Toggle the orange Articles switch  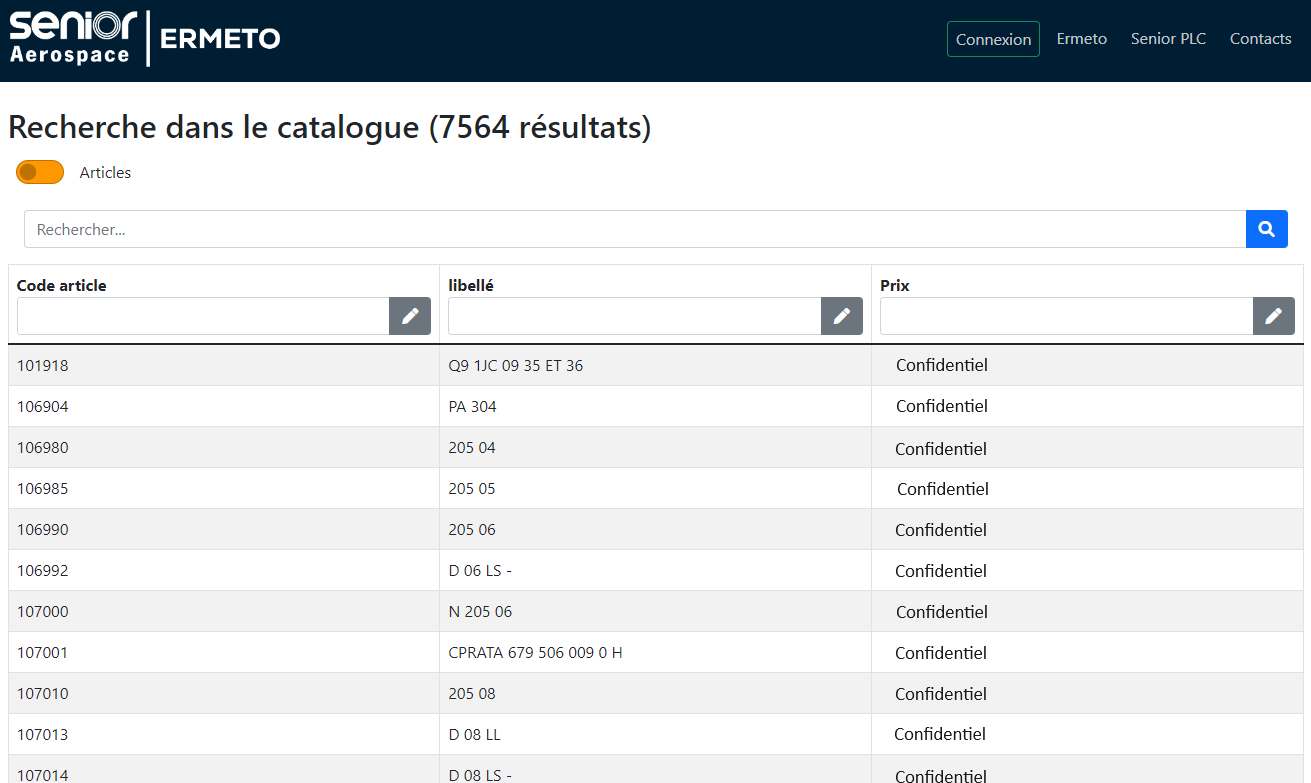[39, 172]
